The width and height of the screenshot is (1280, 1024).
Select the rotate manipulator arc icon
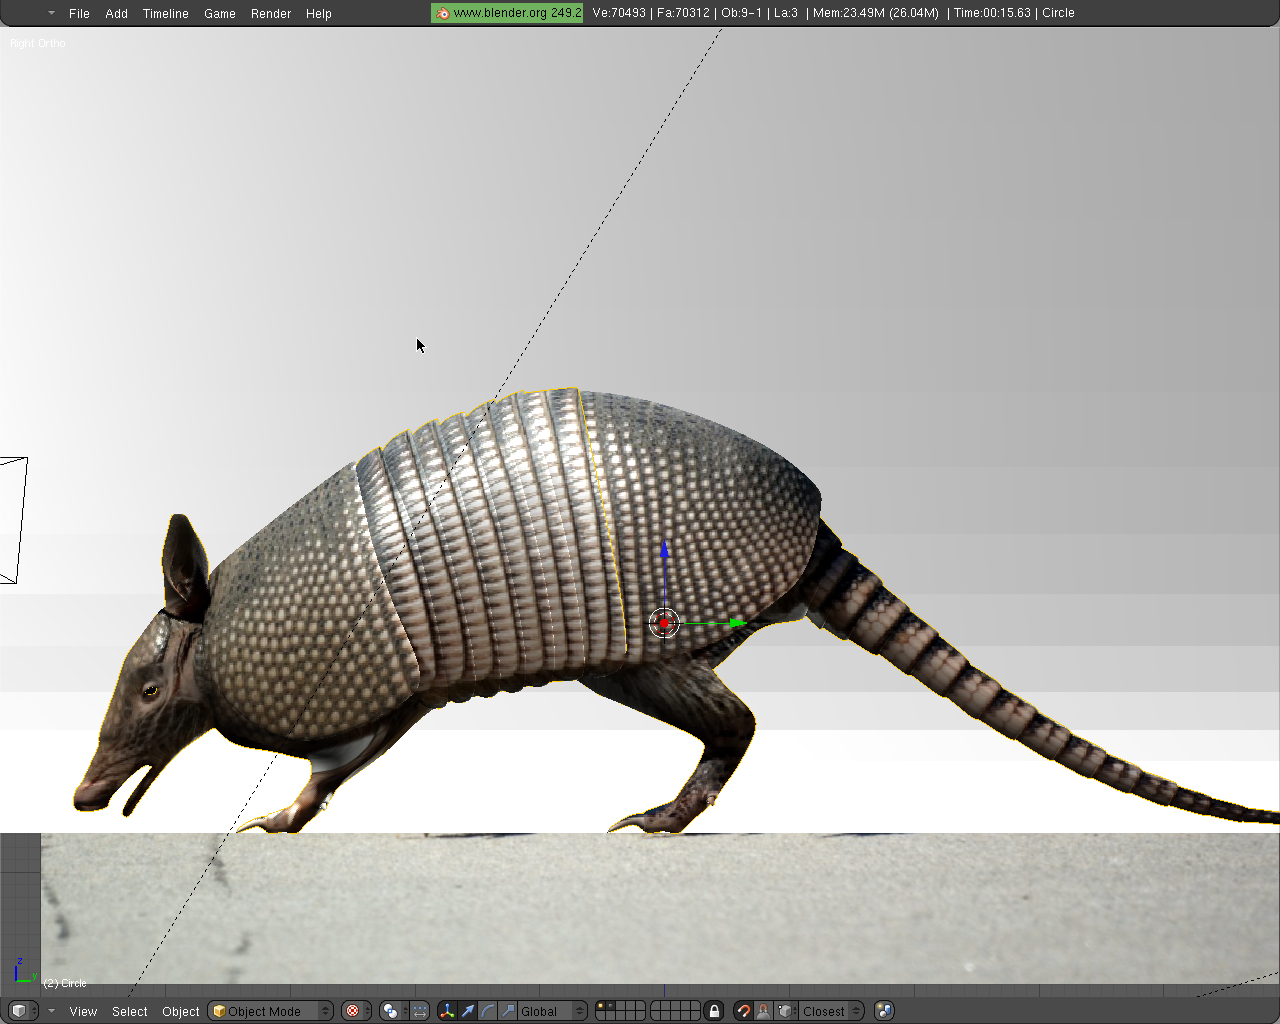(488, 1011)
